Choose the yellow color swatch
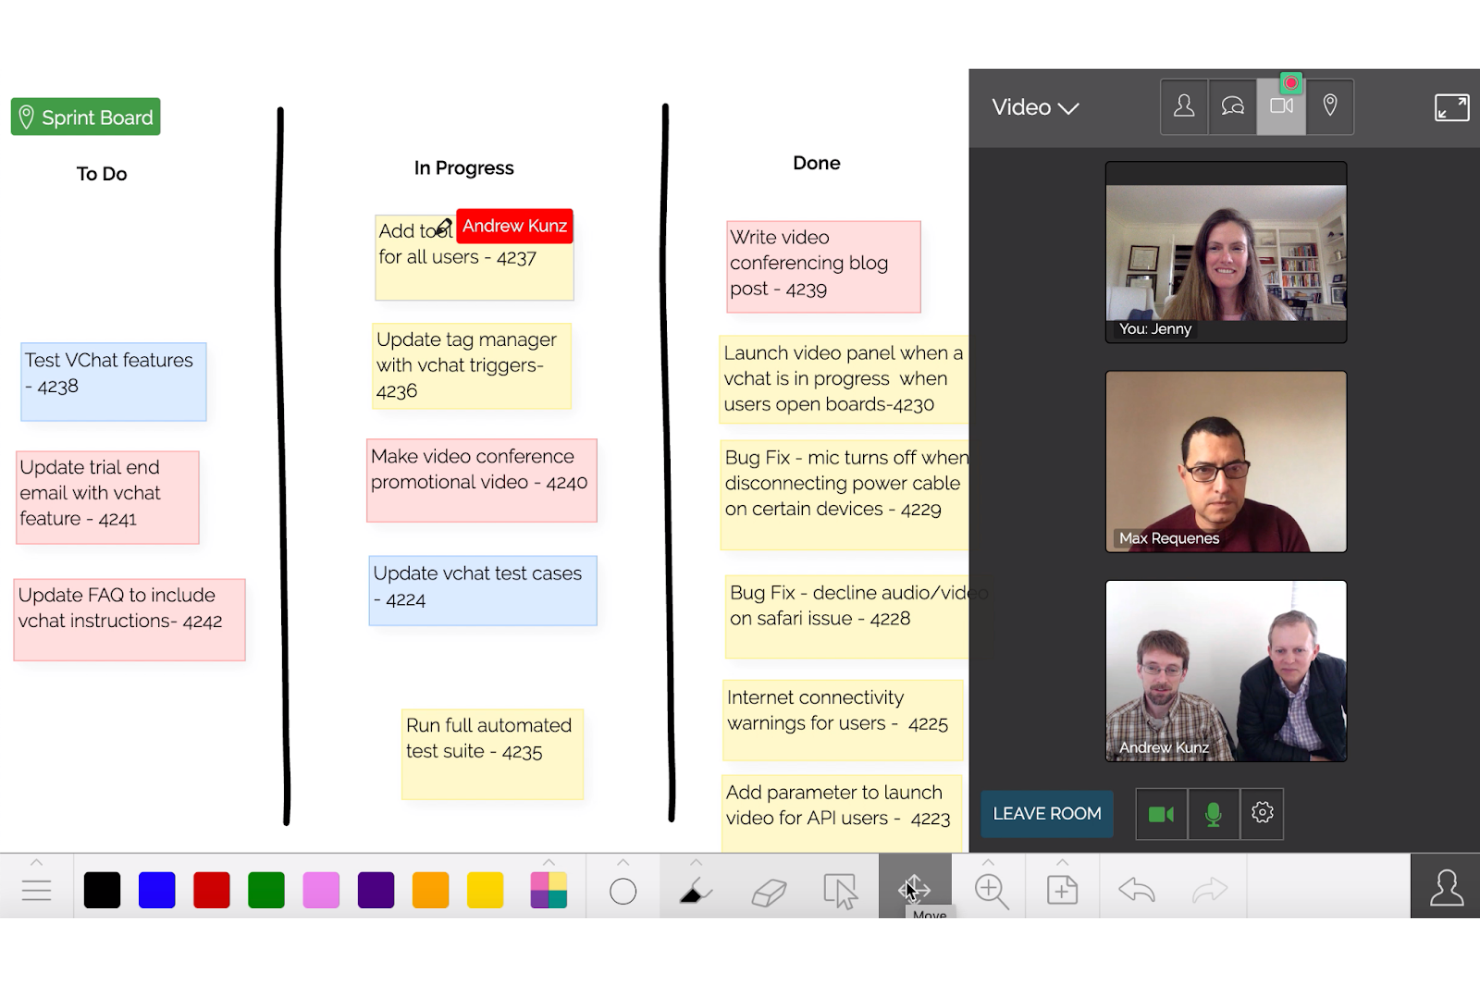Screen dimensions: 1480x987 coord(485,890)
